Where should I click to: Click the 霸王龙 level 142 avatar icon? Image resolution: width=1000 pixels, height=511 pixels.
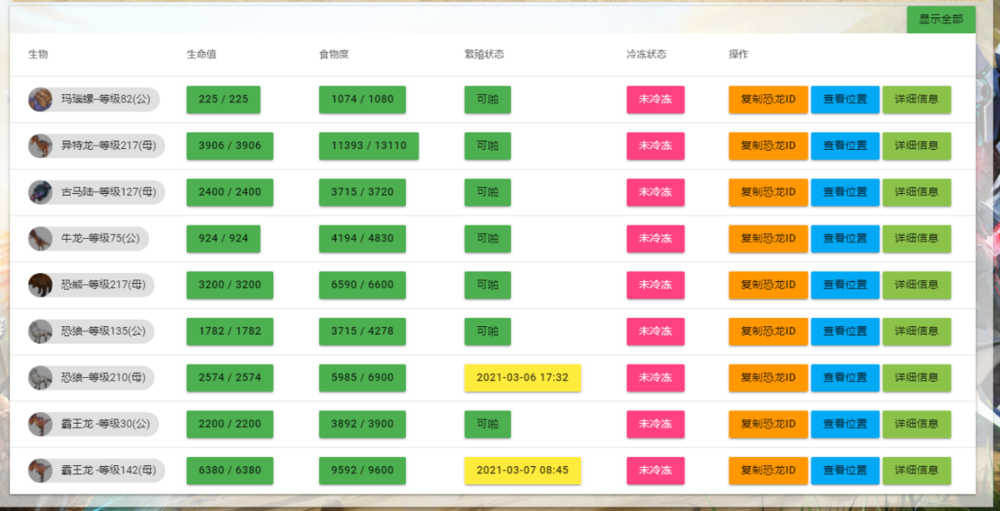(x=40, y=470)
